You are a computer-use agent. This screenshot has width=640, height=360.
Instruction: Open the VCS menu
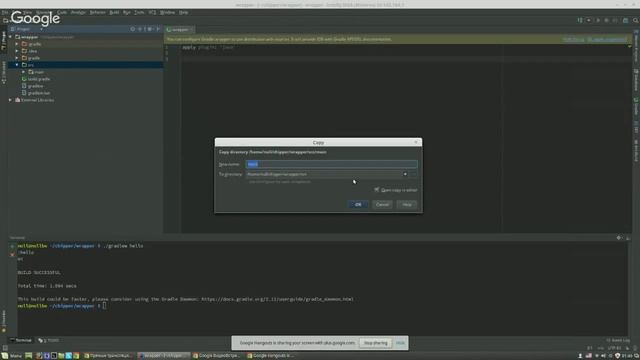[x=152, y=12]
